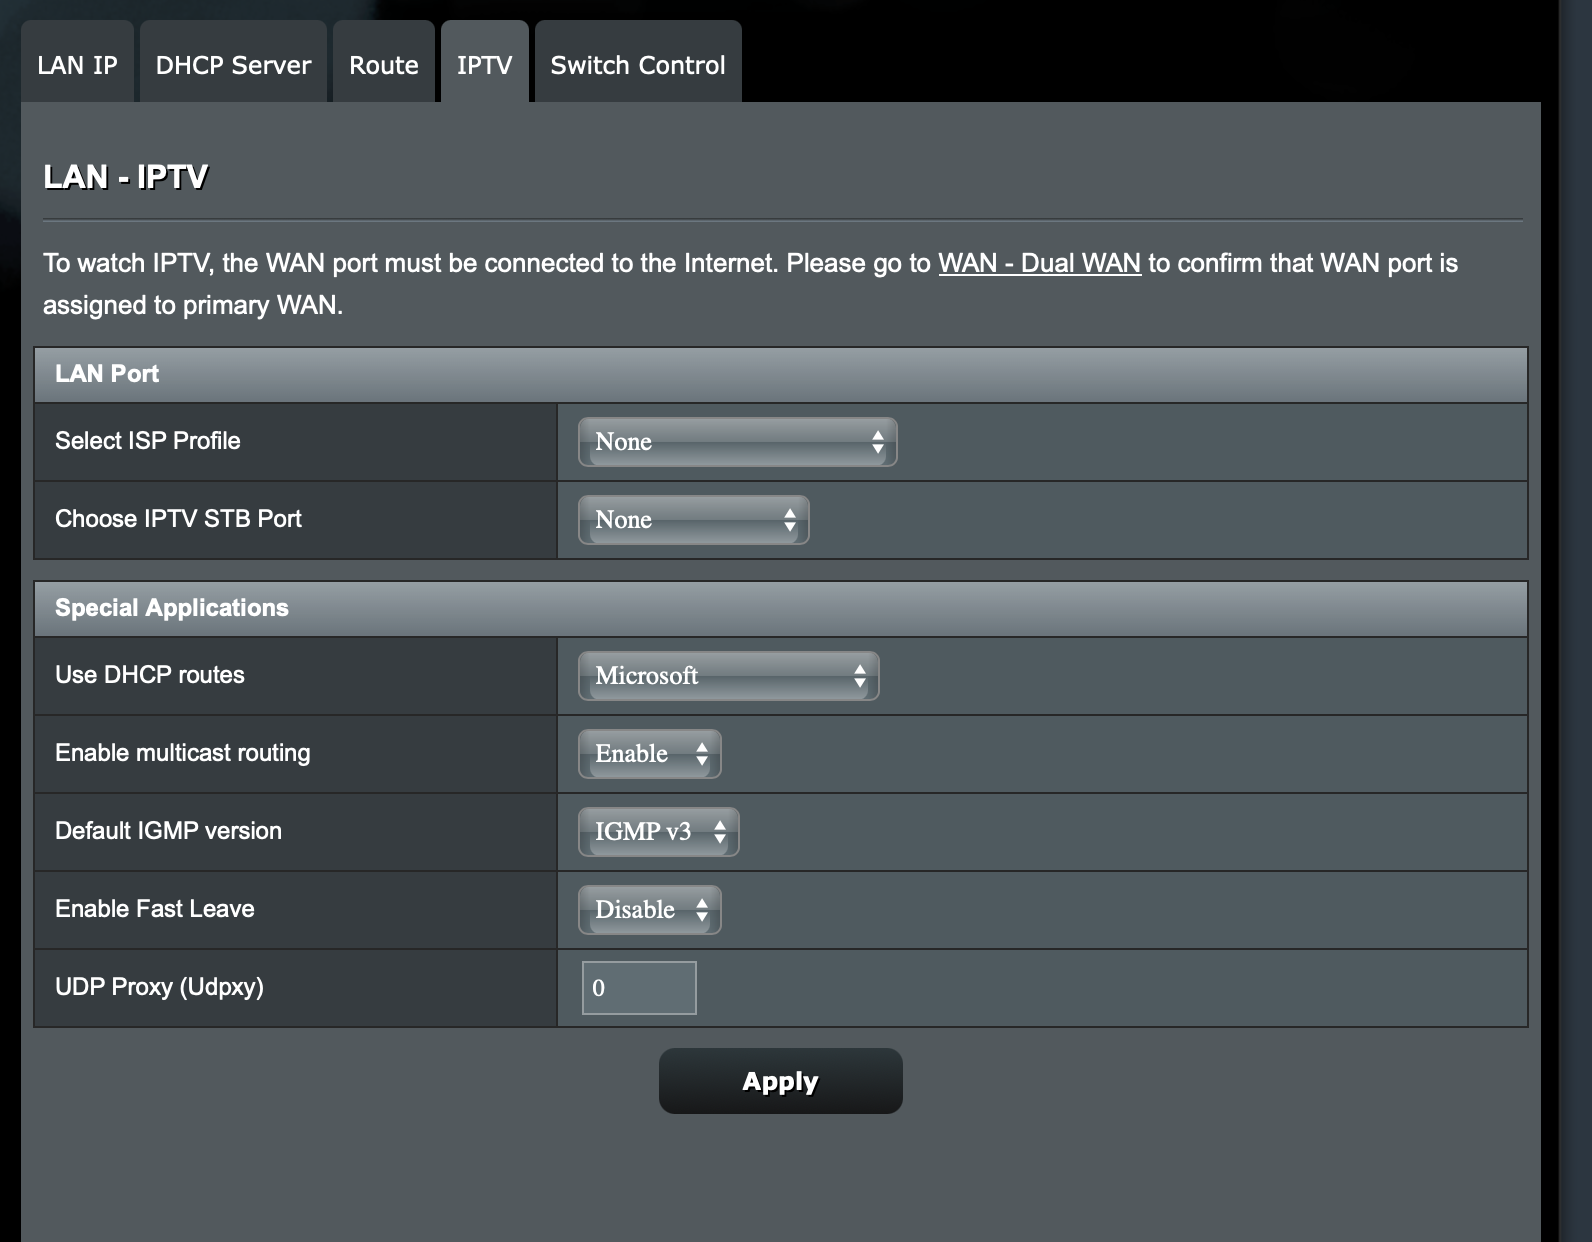Viewport: 1592px width, 1242px height.
Task: Click the Choose IPTV STB Port label
Action: 178,519
